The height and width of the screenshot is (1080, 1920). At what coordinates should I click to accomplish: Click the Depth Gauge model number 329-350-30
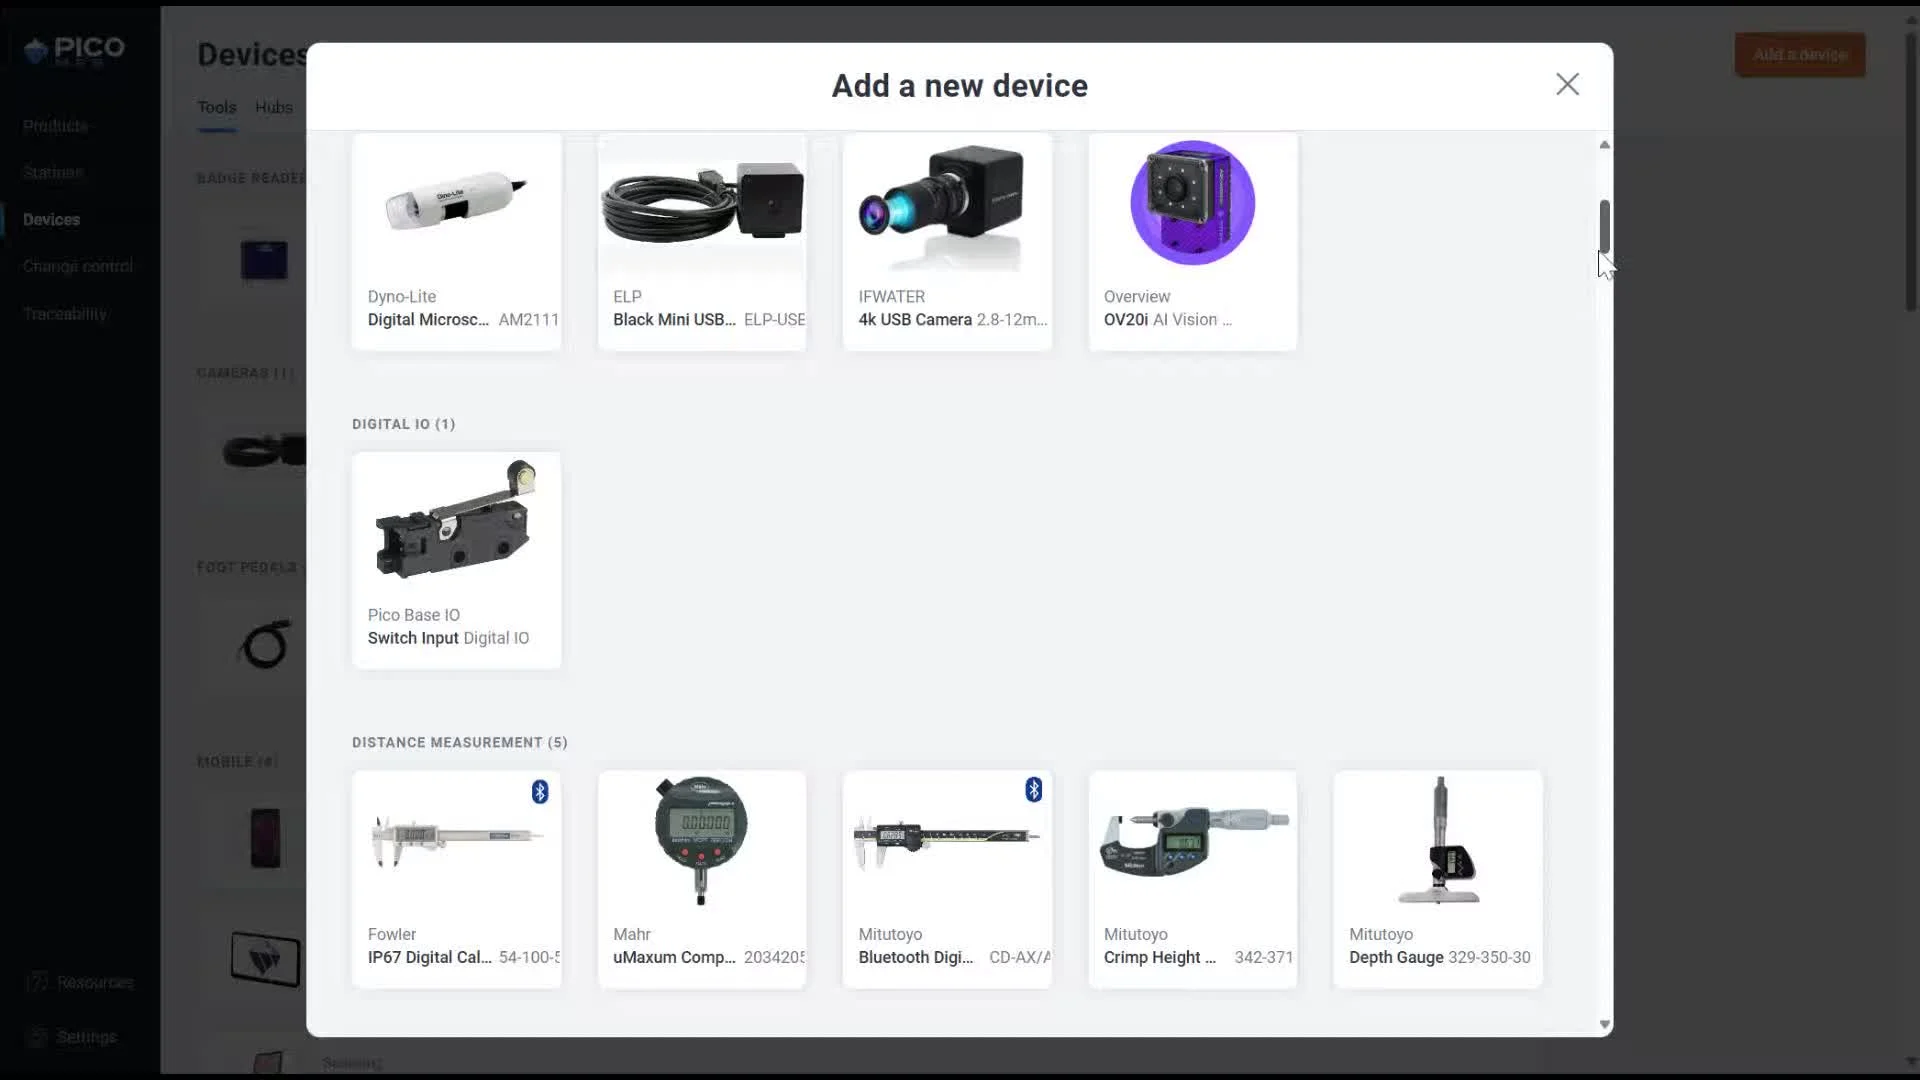(x=1489, y=957)
